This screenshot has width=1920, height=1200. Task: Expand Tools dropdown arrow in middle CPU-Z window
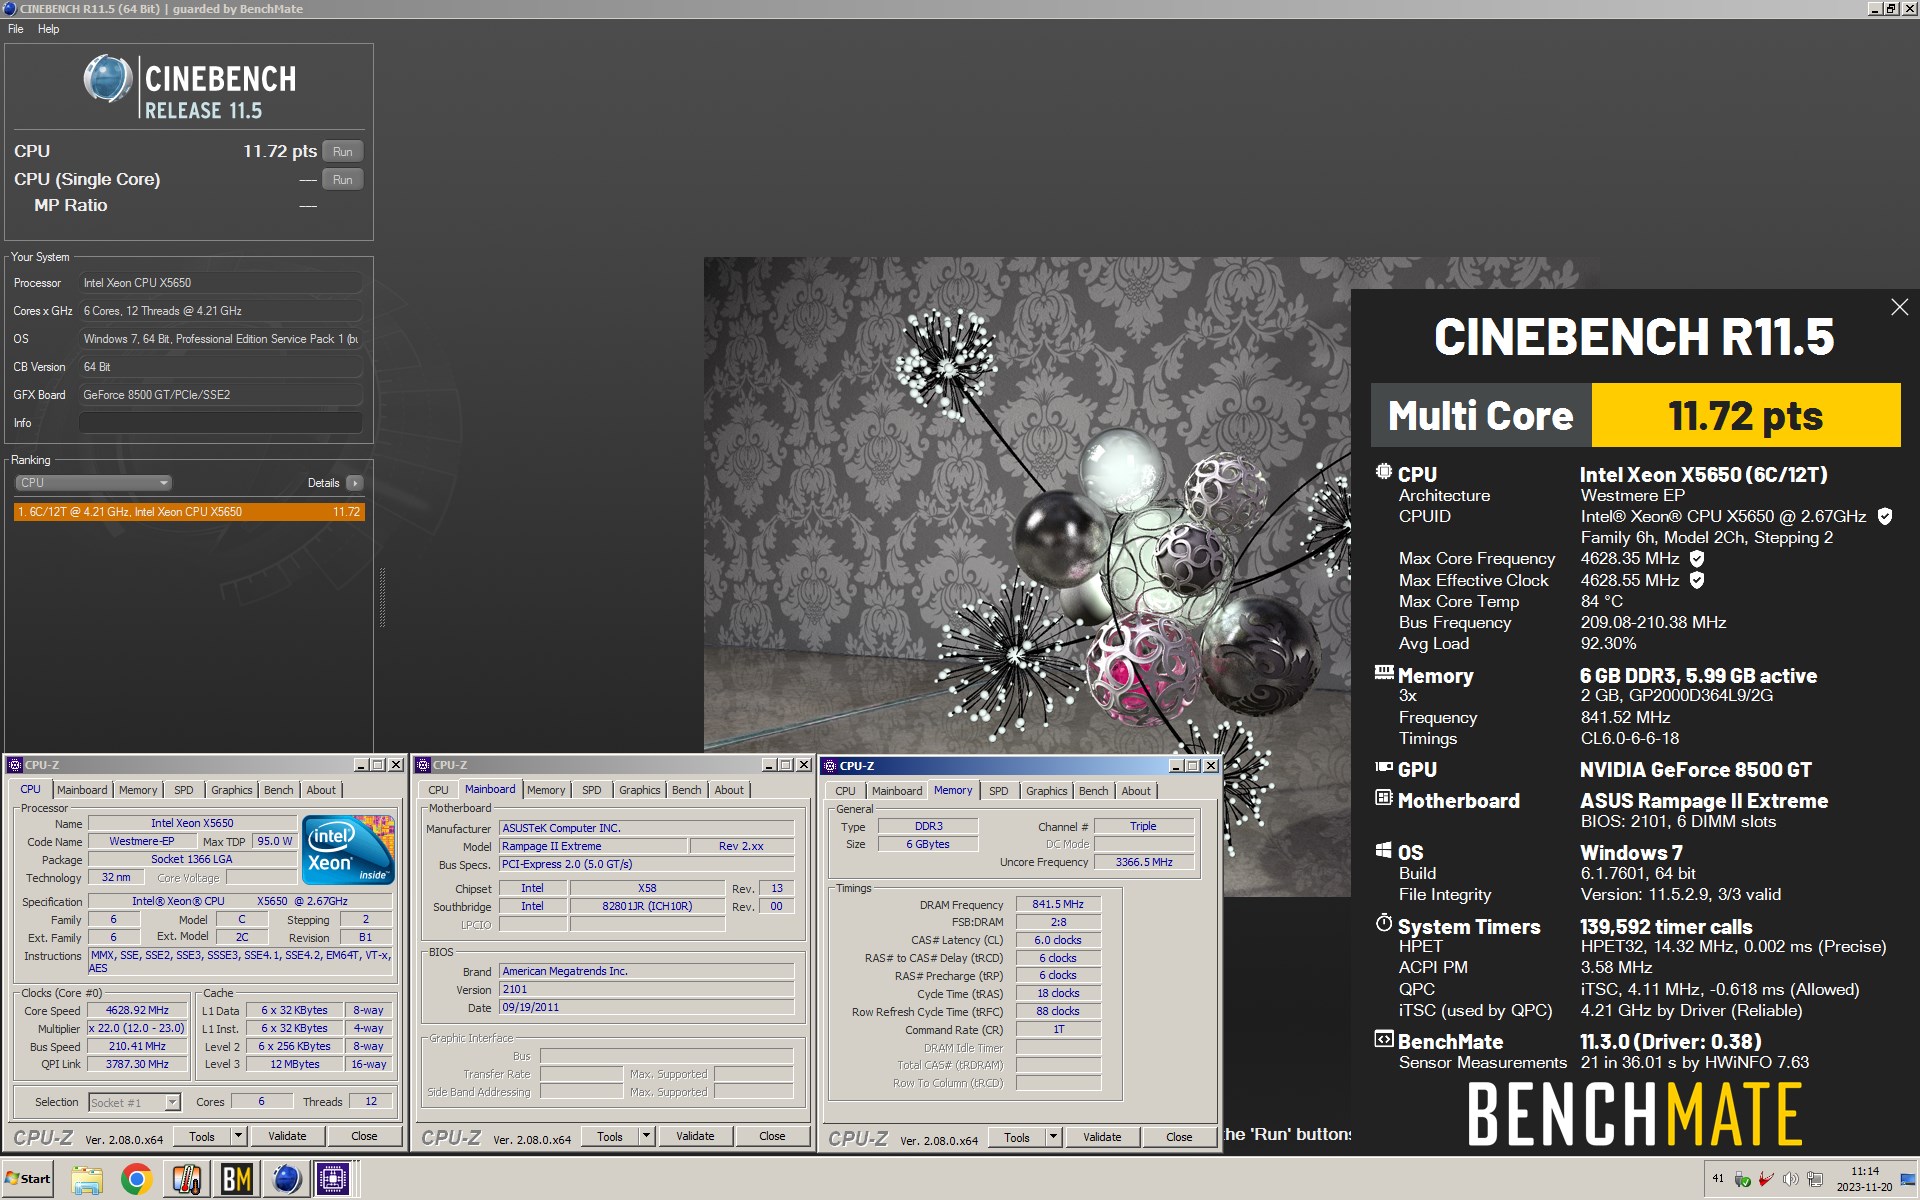646,1136
